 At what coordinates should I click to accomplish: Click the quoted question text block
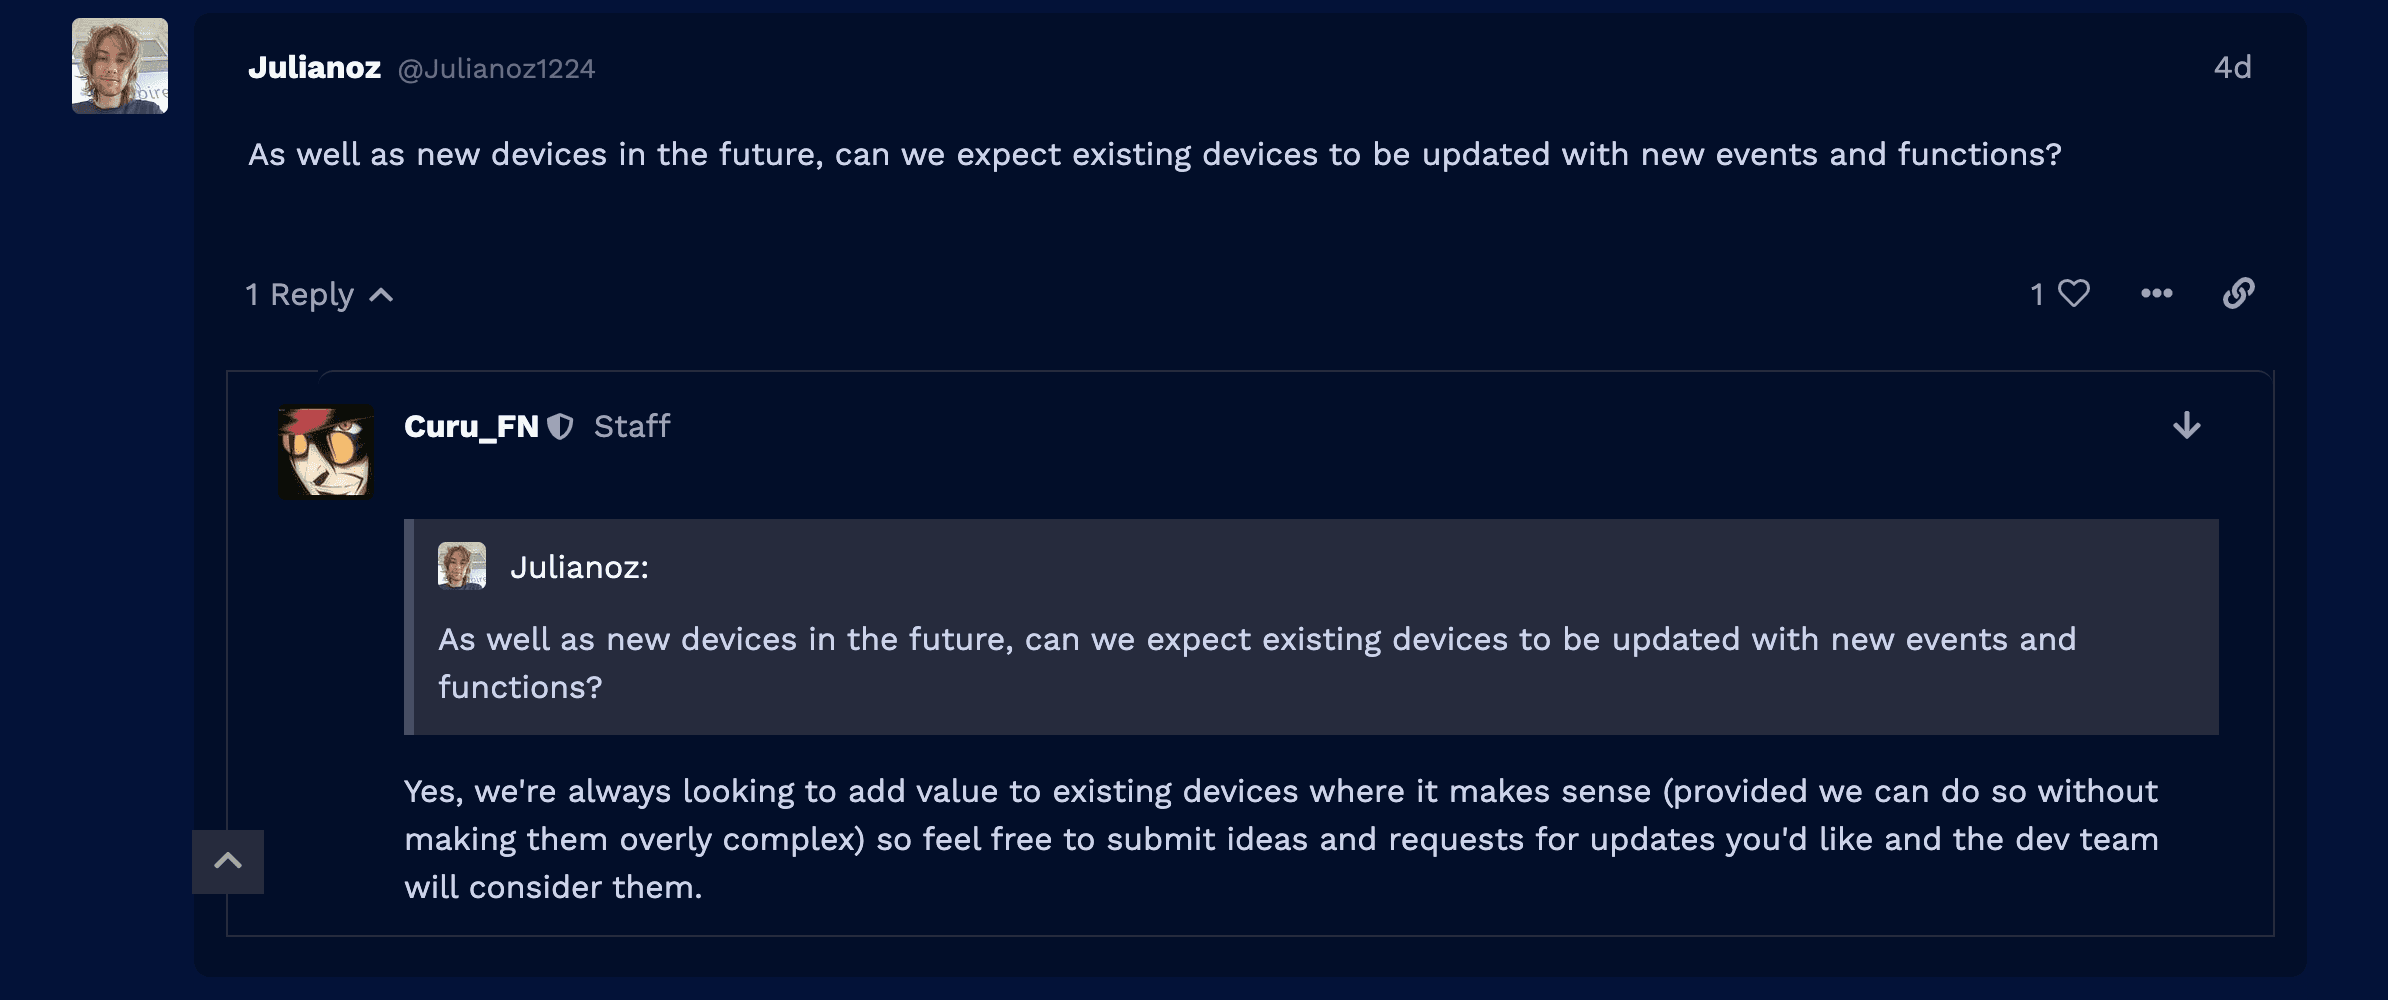click(1257, 663)
